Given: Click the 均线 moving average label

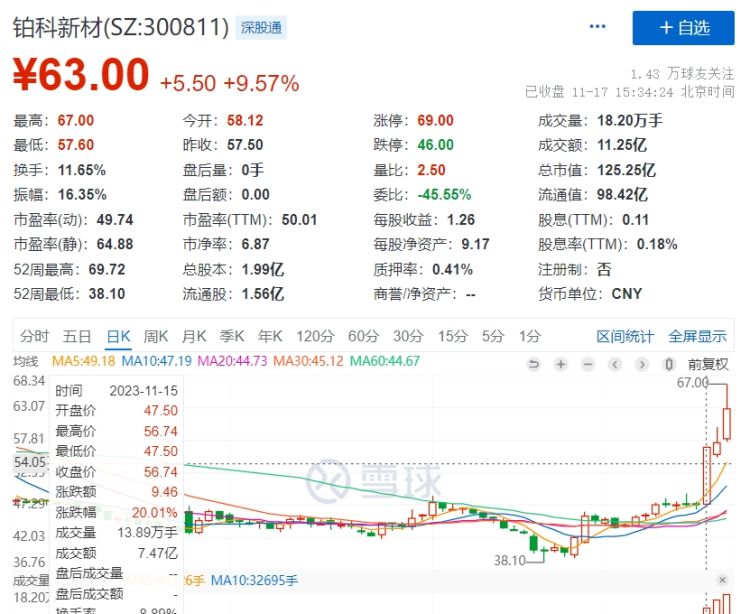Looking at the screenshot, I should point(25,361).
